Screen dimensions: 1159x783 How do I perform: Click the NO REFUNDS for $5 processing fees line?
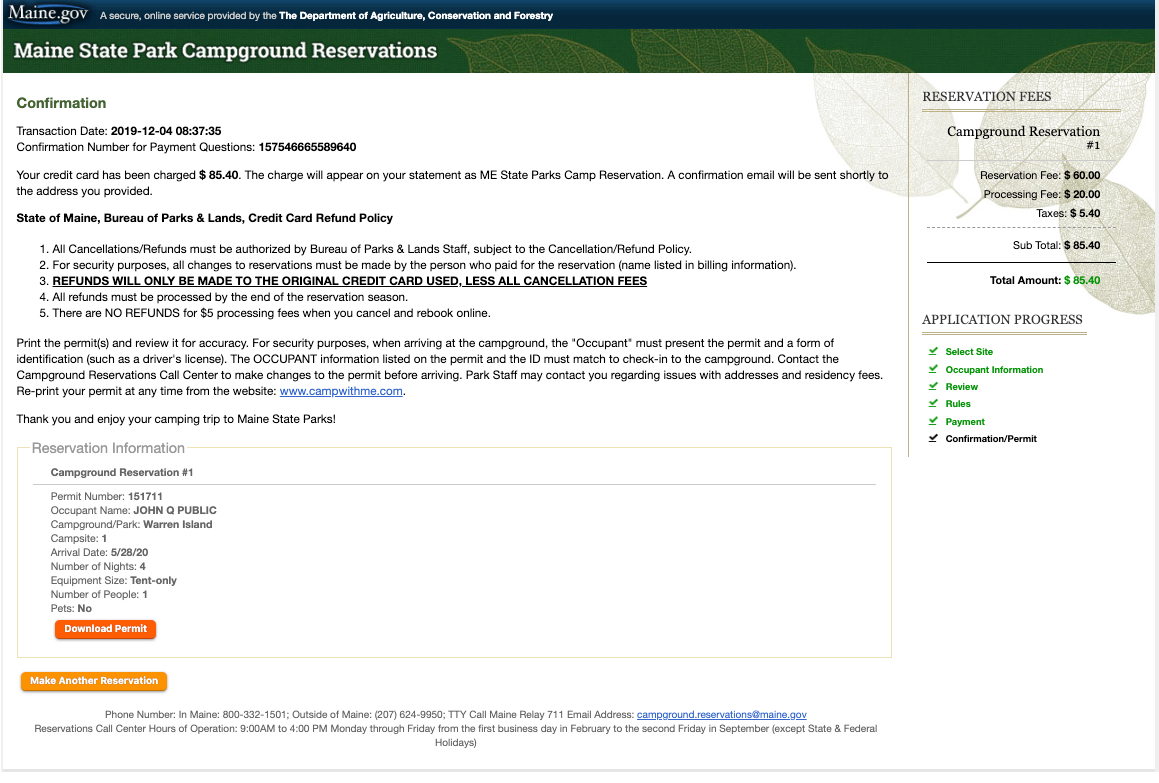[x=271, y=313]
